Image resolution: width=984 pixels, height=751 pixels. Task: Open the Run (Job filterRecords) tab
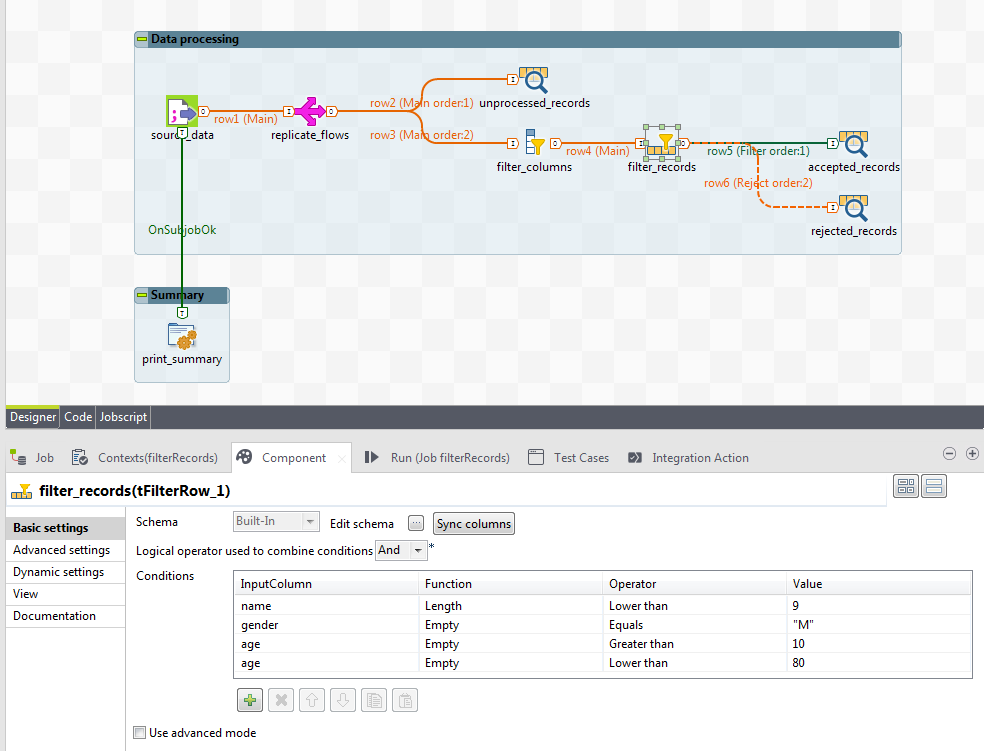438,458
